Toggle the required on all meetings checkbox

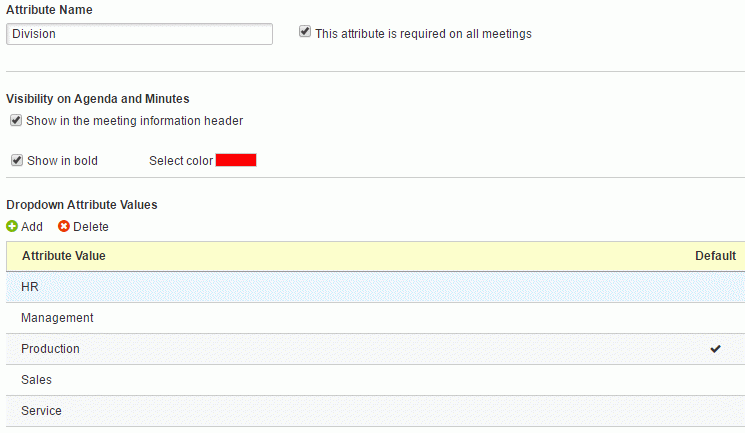(305, 32)
